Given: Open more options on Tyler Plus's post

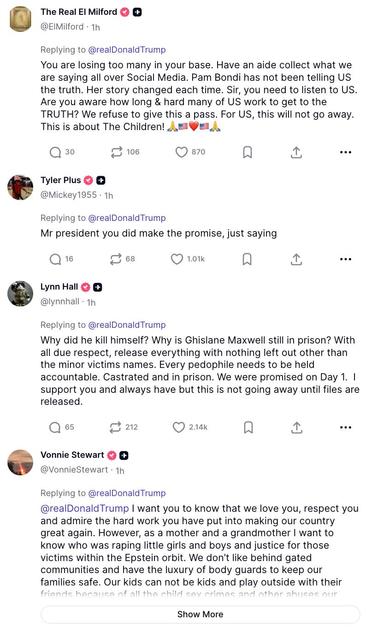Looking at the screenshot, I should pos(345,259).
